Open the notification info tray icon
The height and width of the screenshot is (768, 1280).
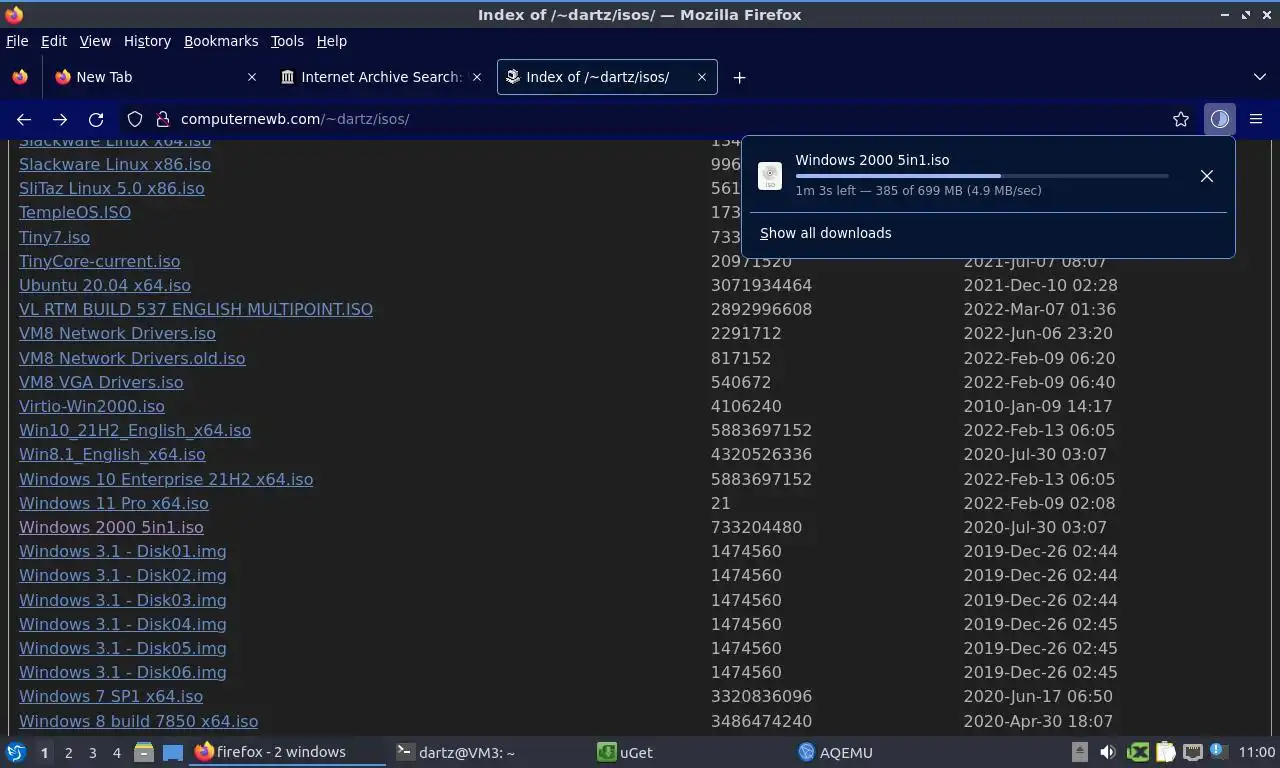[1217, 750]
